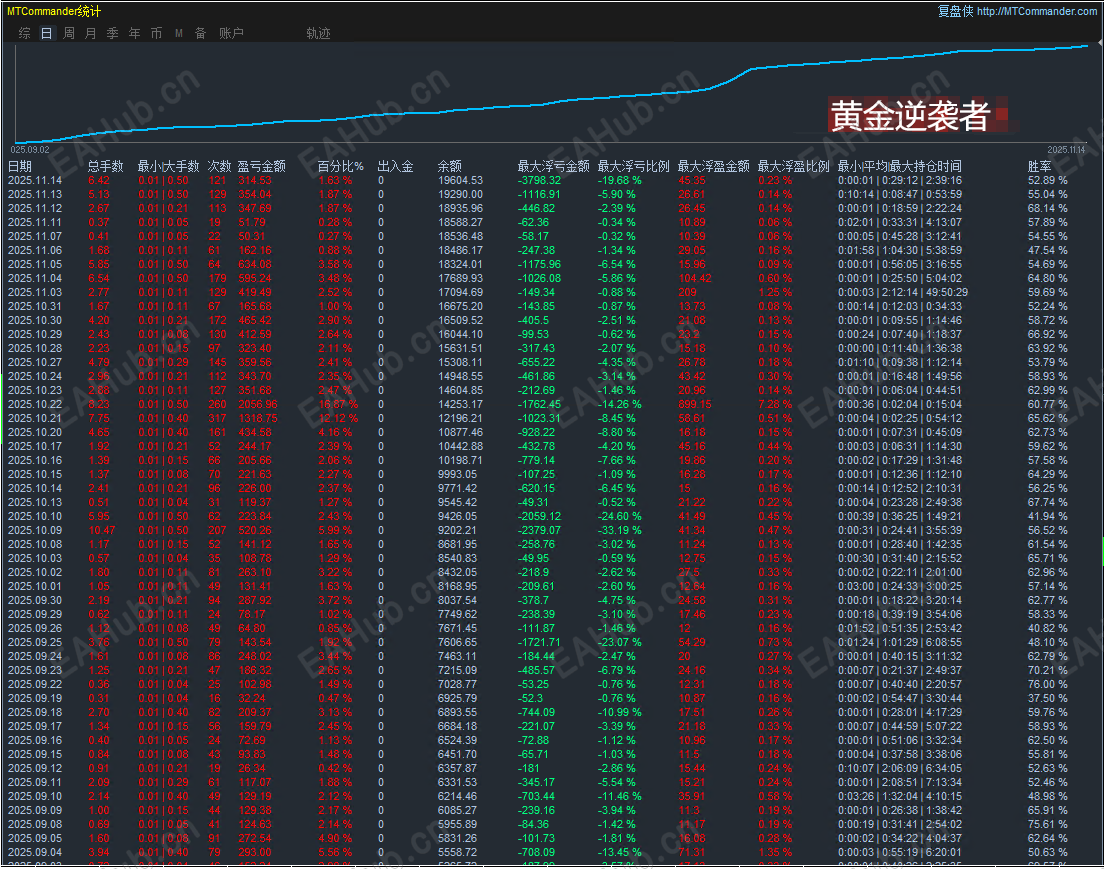Click floating loss value -2059.12
Viewport: 1104px width, 869px height.
(x=539, y=516)
